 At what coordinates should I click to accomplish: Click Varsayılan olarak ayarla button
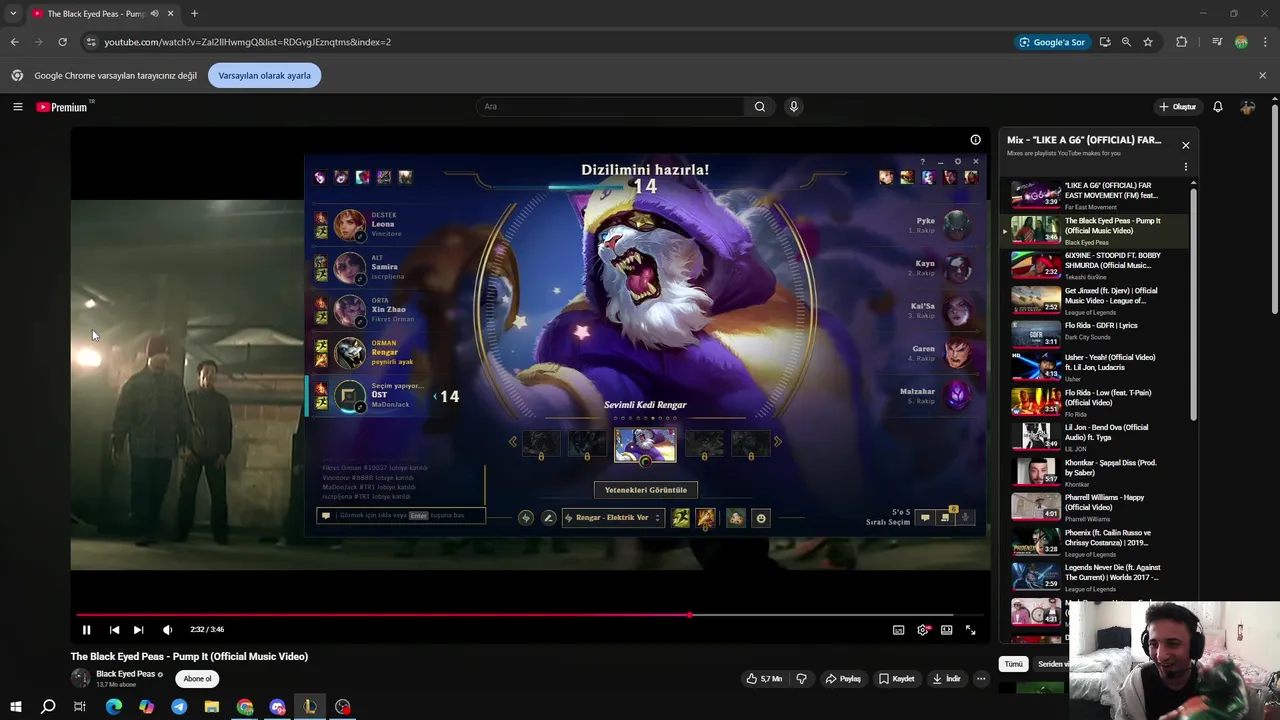264,76
